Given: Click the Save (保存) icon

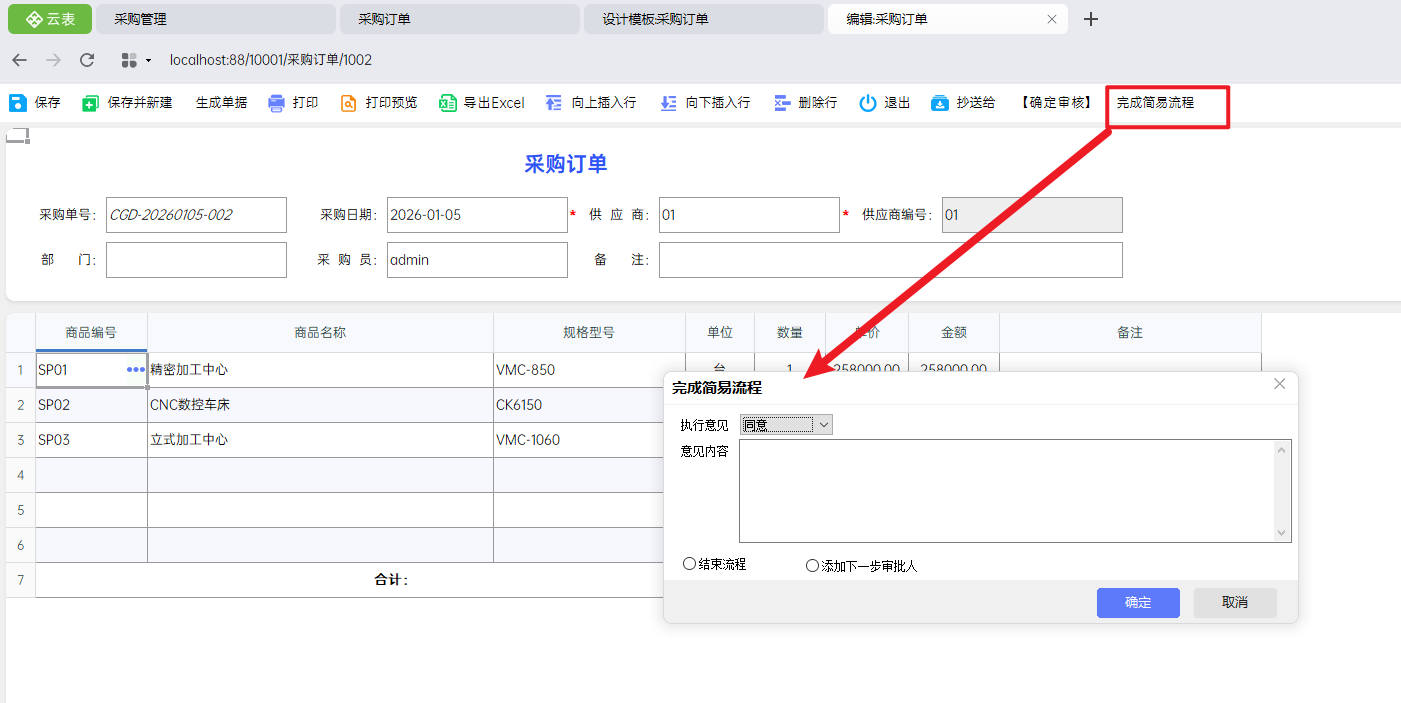Looking at the screenshot, I should (18, 103).
